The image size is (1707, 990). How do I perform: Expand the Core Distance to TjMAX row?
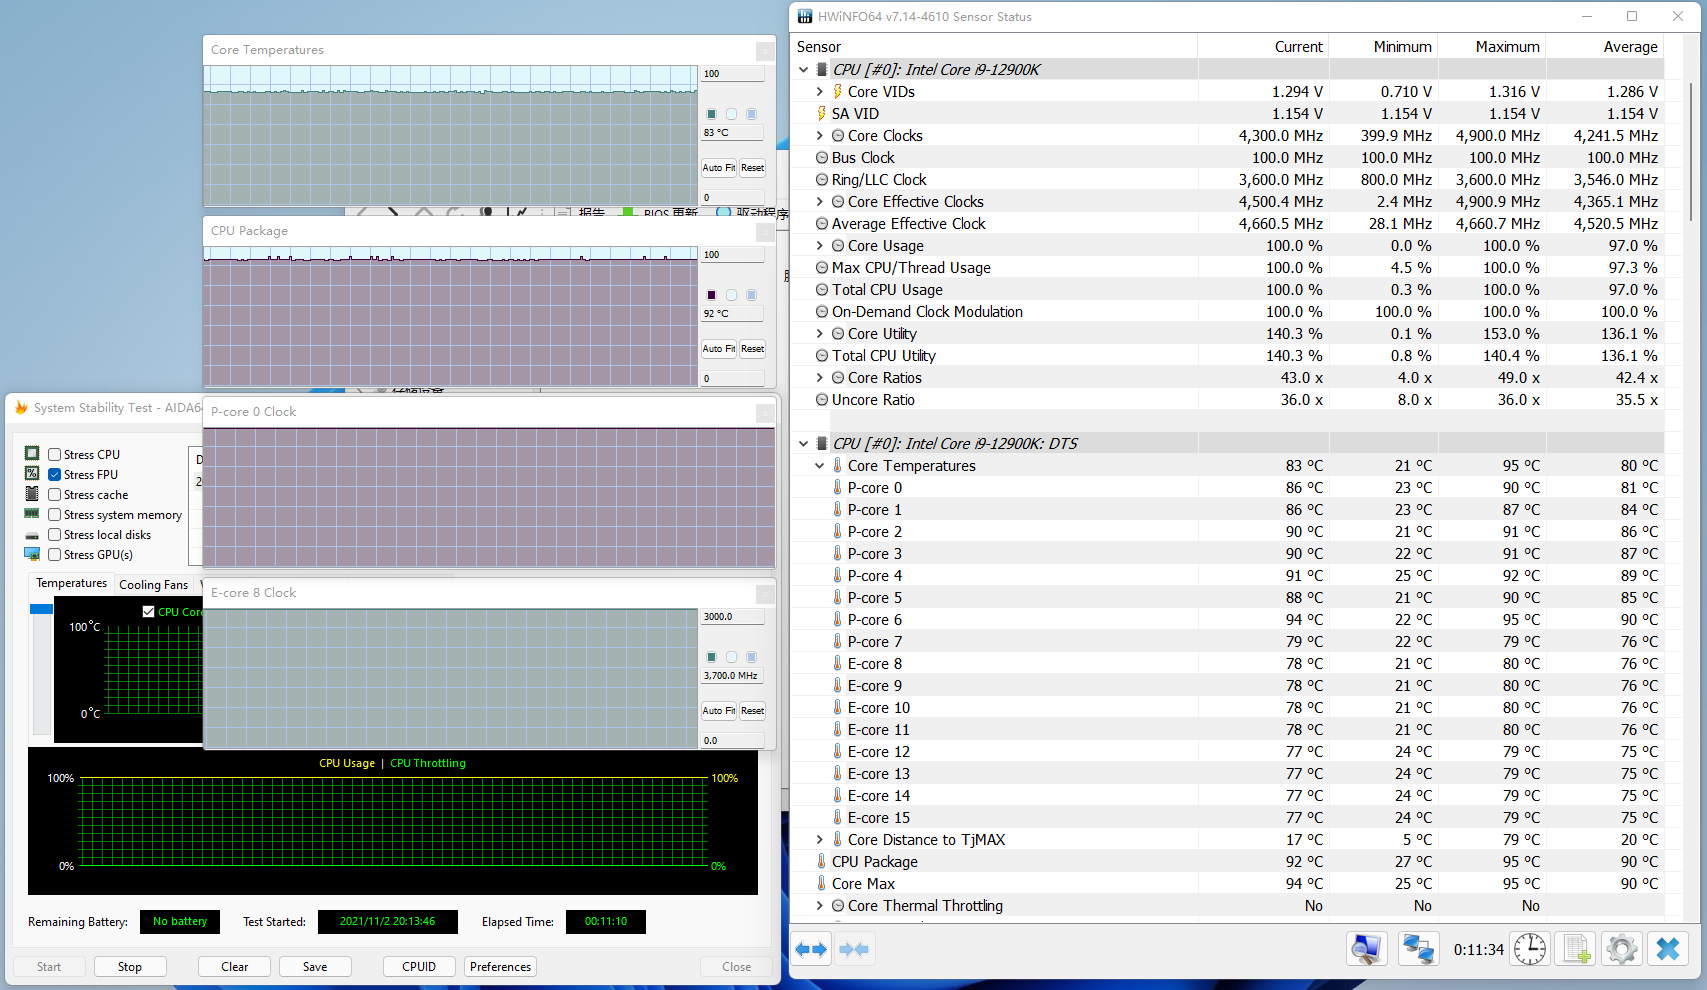tap(820, 840)
